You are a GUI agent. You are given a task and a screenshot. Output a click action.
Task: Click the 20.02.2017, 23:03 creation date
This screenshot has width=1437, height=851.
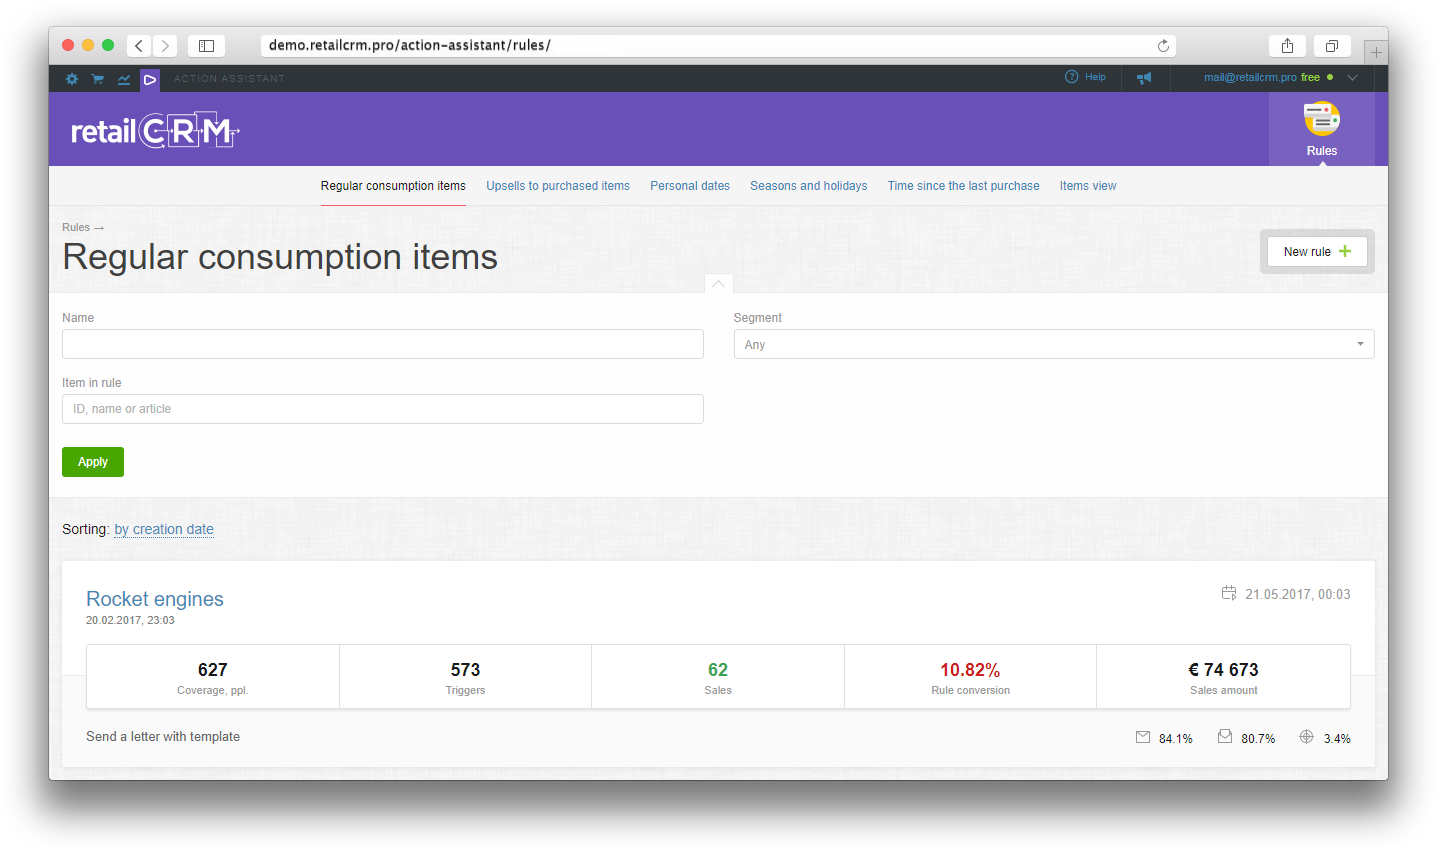pyautogui.click(x=130, y=620)
